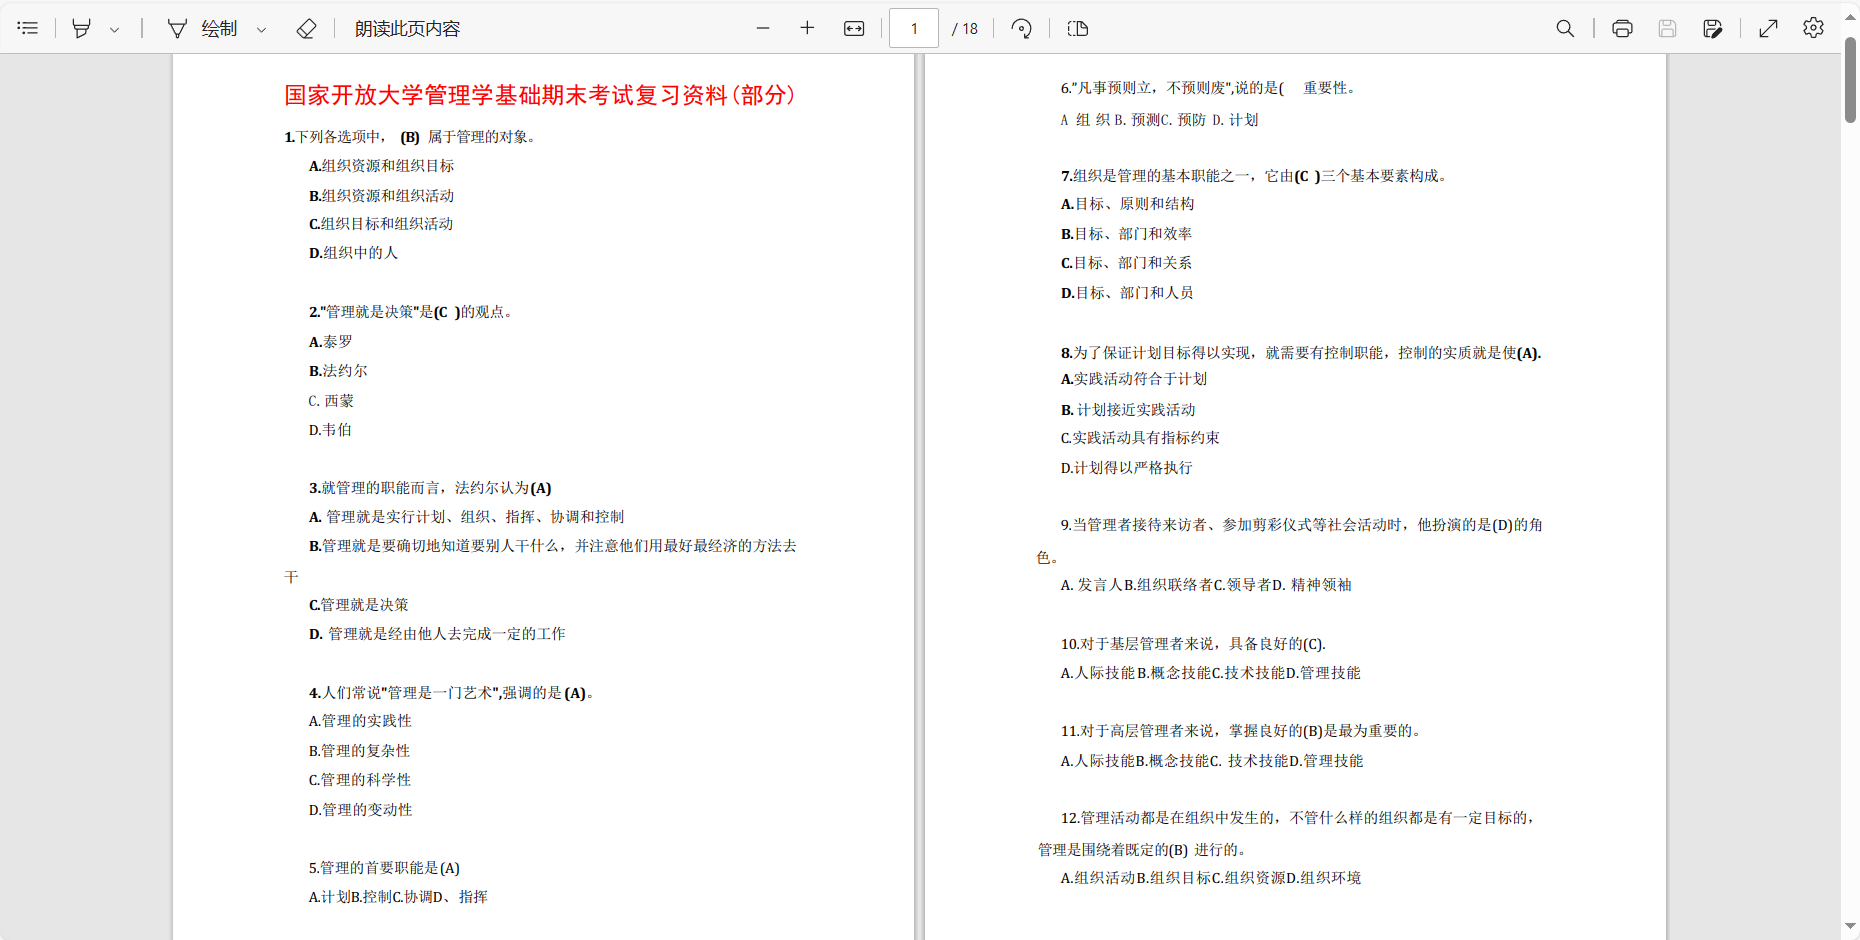Click 朗读此页内容 read aloud button
The image size is (1860, 940).
(x=408, y=28)
